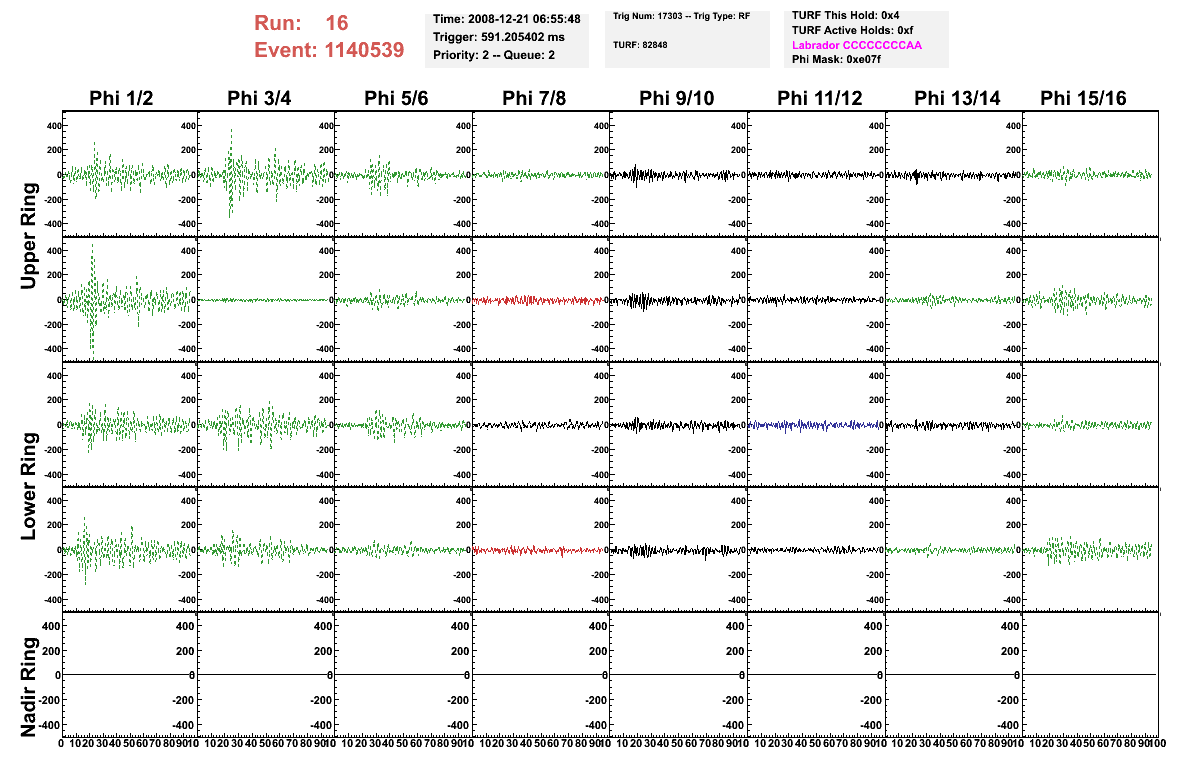Viewport: 1196px width, 772px height.
Task: Open the Nadir Ring plot under Phi 11/12
Action: tap(816, 674)
